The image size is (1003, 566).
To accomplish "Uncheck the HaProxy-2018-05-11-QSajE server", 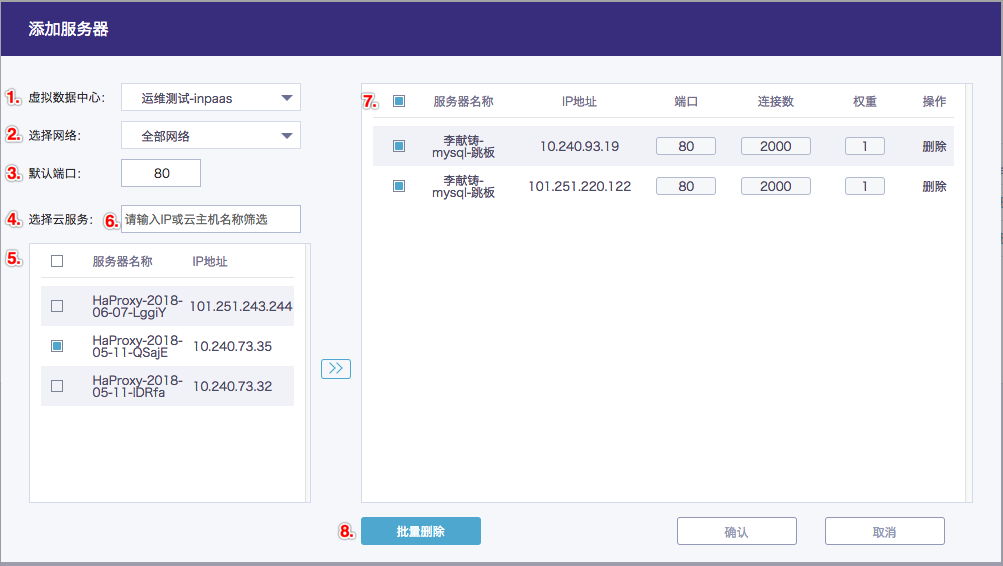I will click(57, 346).
